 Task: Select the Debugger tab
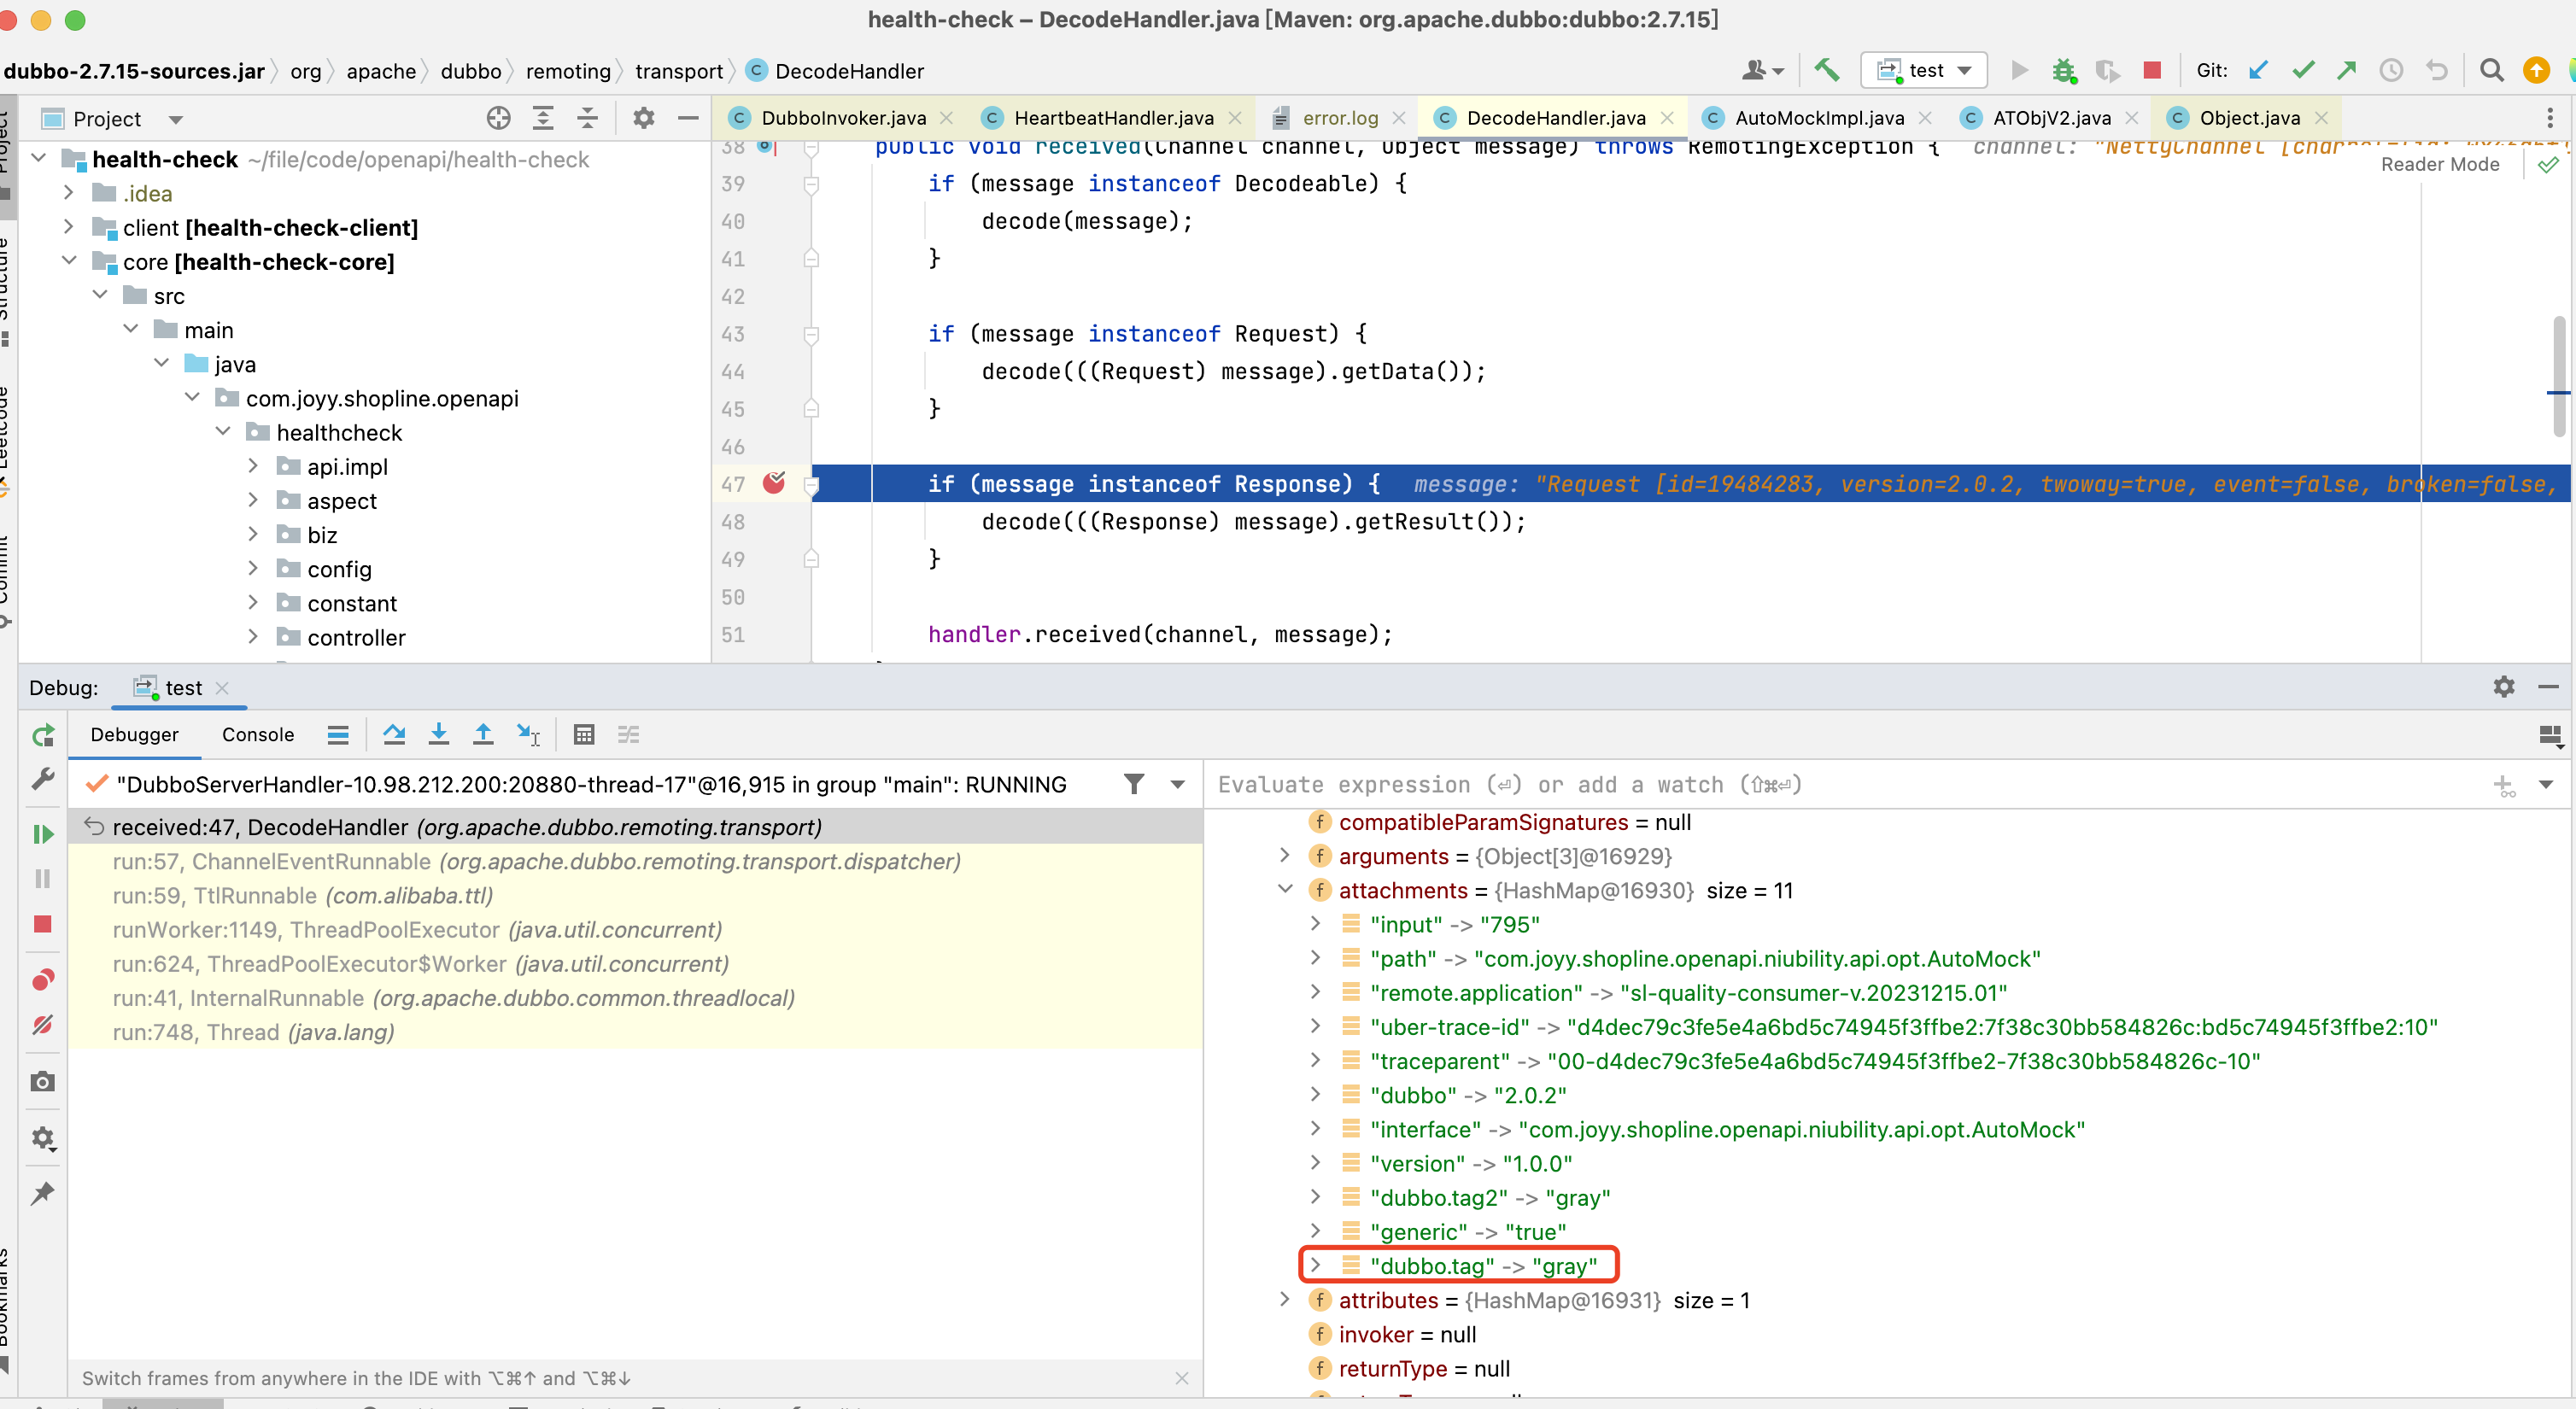click(134, 734)
